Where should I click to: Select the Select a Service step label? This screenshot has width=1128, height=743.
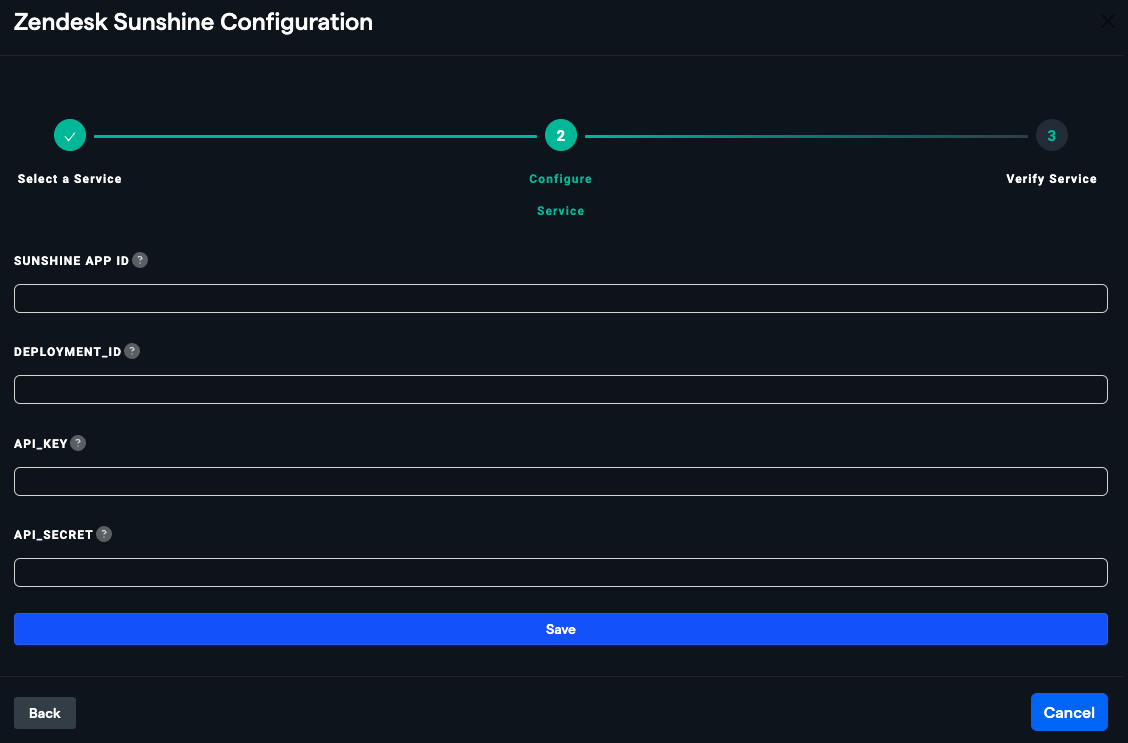point(69,178)
